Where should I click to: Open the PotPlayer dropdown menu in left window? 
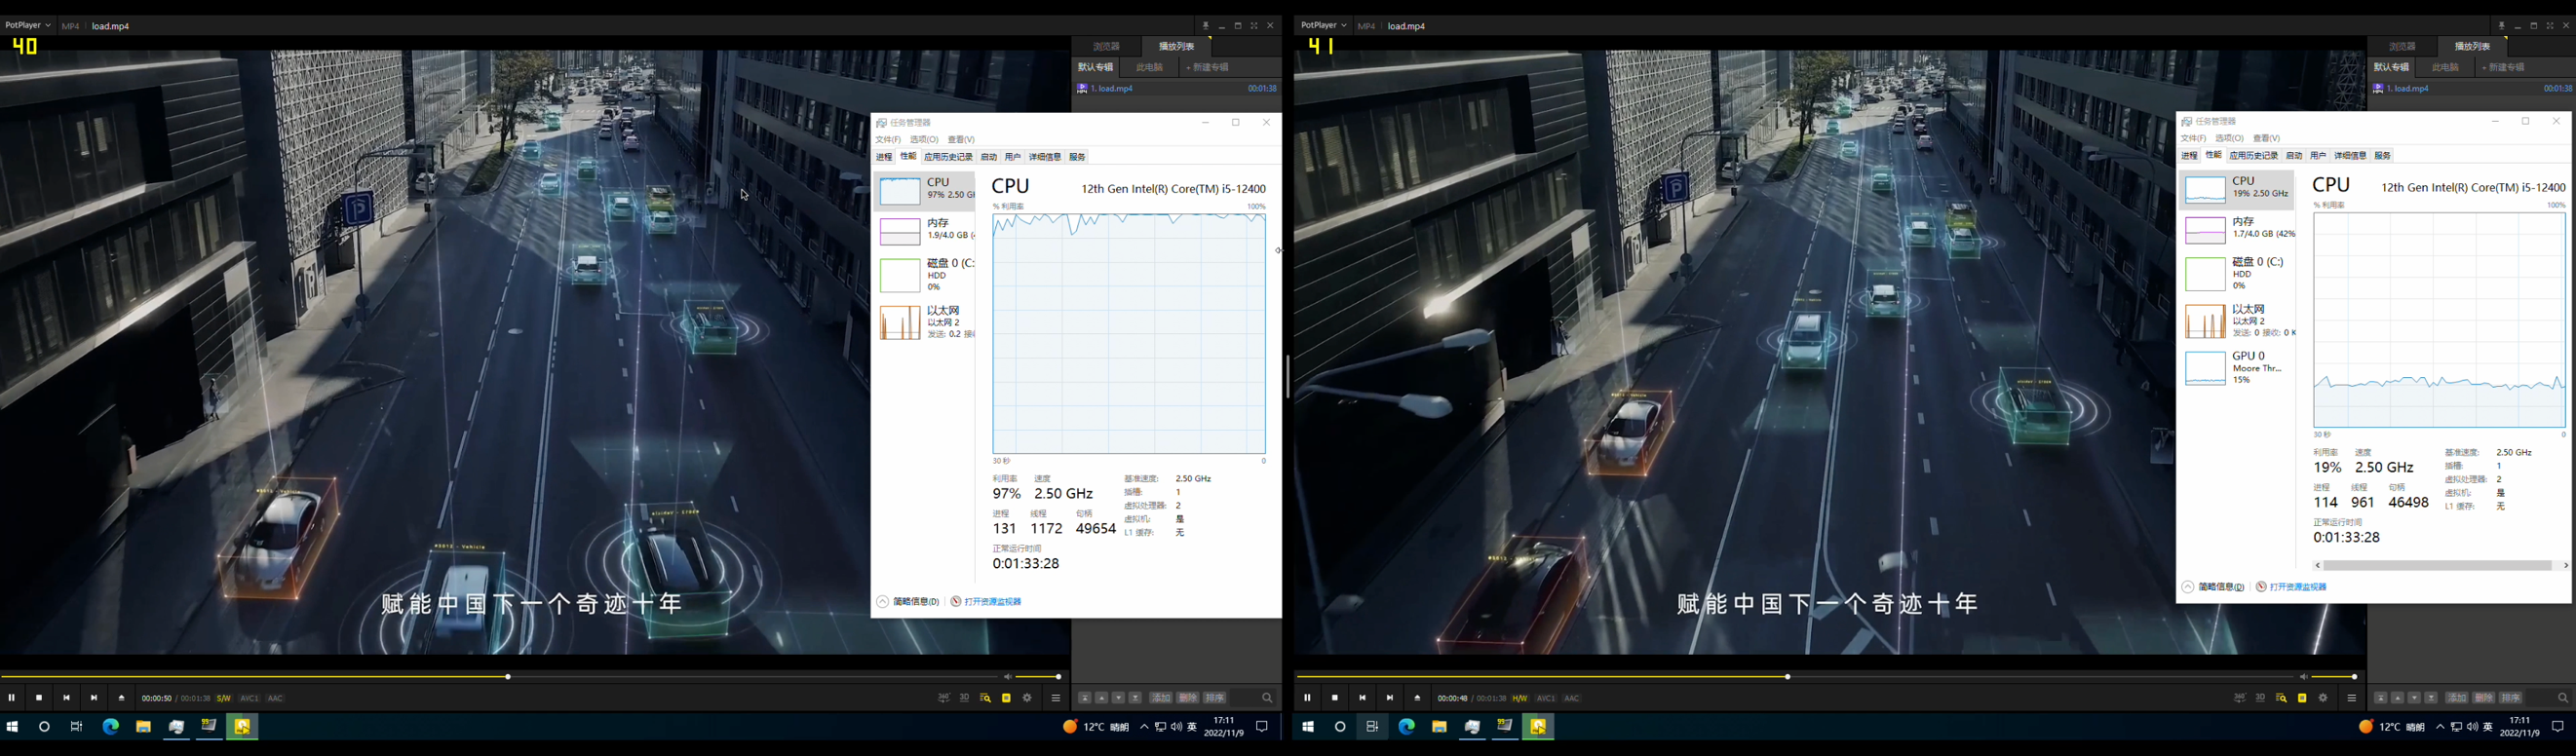27,25
